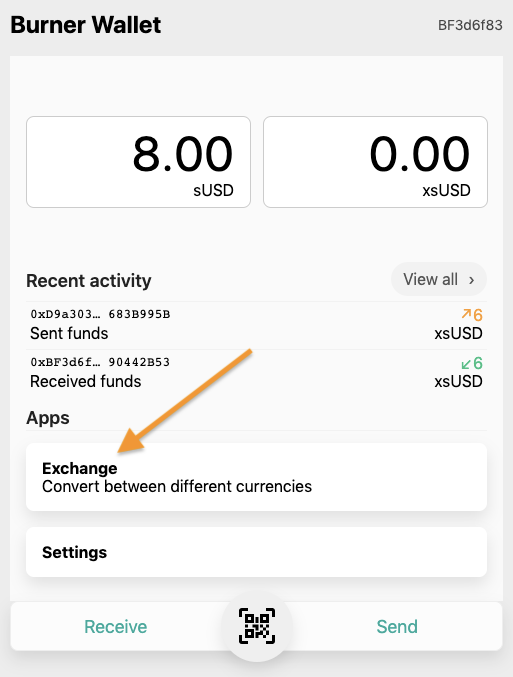This screenshot has width=513, height=677.
Task: Select the 8.00 sUSD balance card
Action: pos(138,162)
